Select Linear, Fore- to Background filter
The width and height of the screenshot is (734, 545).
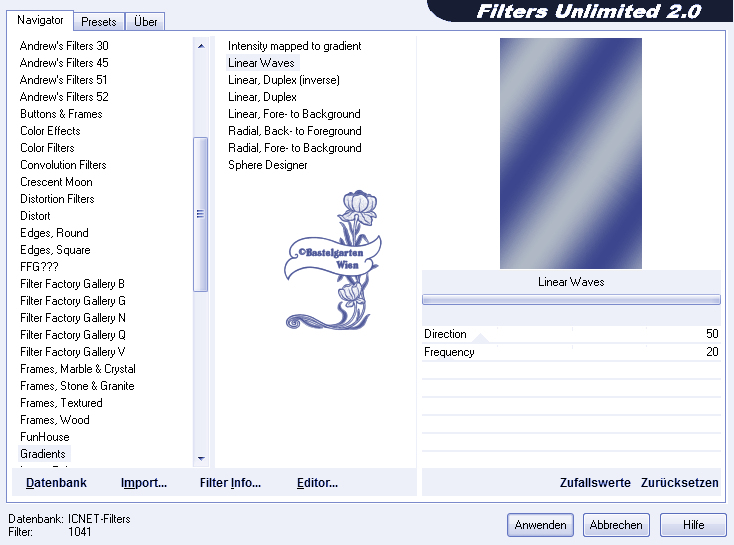[x=294, y=114]
